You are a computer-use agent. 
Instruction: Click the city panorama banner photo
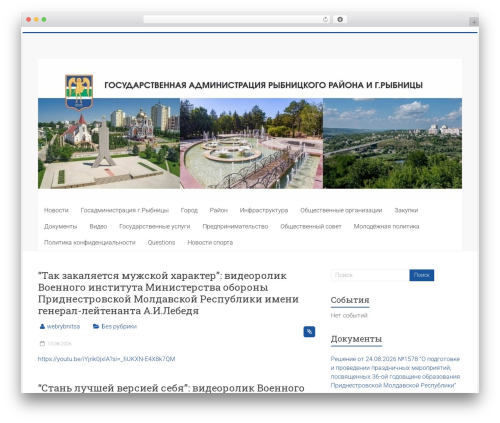click(x=392, y=143)
